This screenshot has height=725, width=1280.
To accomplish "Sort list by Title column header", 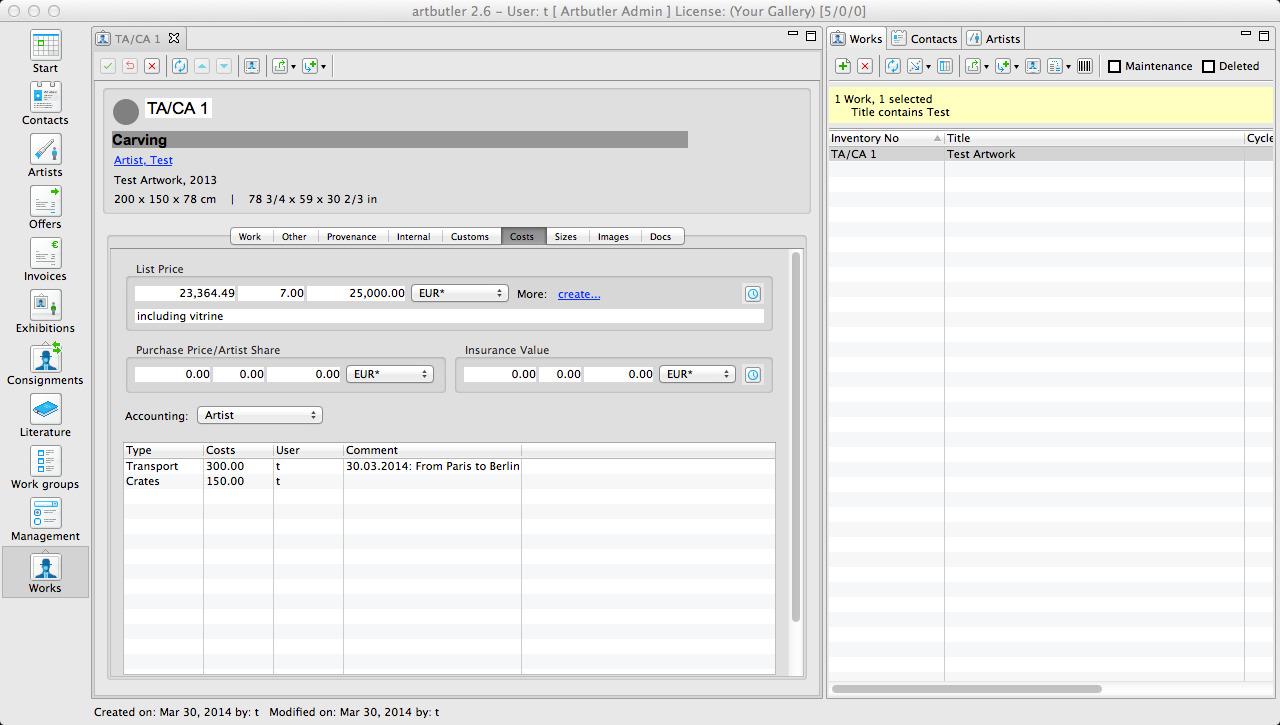I will pyautogui.click(x=1094, y=138).
